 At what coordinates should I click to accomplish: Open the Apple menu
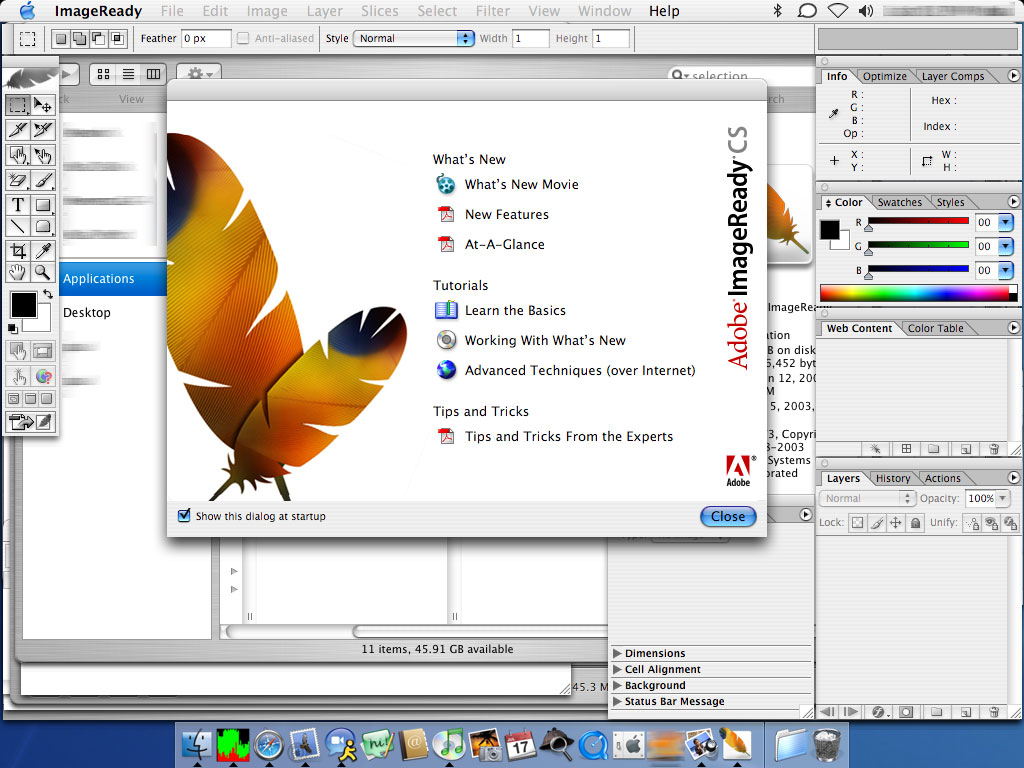[x=27, y=11]
